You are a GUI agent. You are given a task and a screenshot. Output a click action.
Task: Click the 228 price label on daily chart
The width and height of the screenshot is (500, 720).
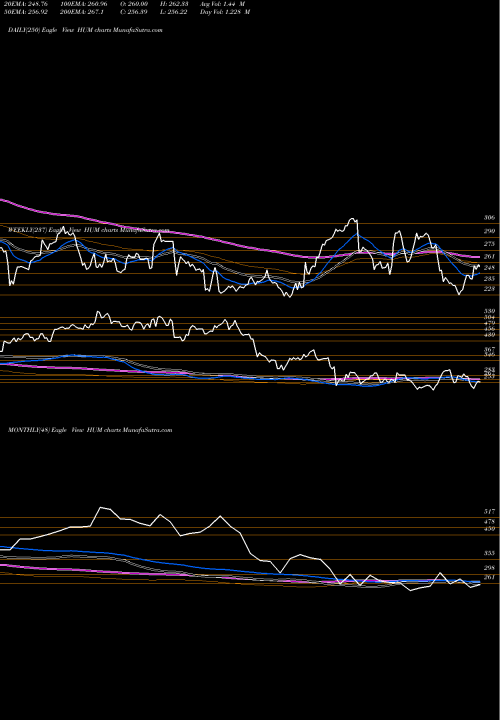point(489,289)
